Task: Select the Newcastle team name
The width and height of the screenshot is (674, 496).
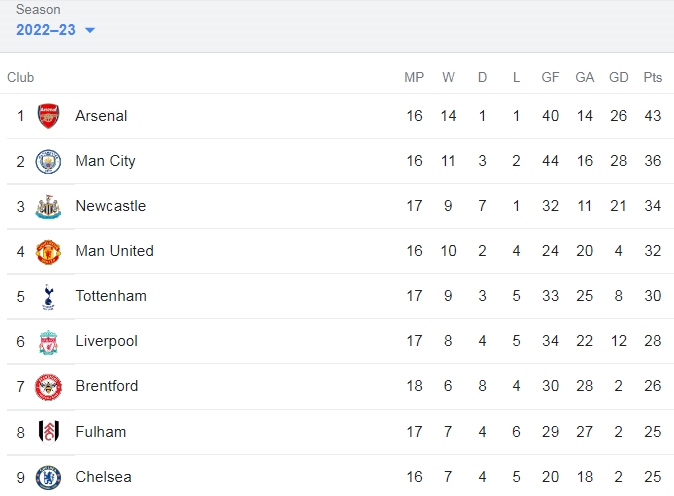Action: click(x=110, y=206)
